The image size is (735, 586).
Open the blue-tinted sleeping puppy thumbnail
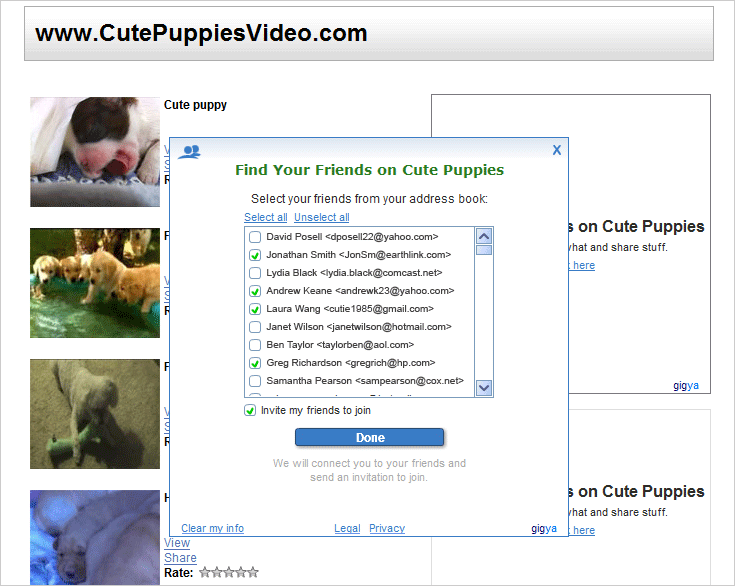click(95, 537)
